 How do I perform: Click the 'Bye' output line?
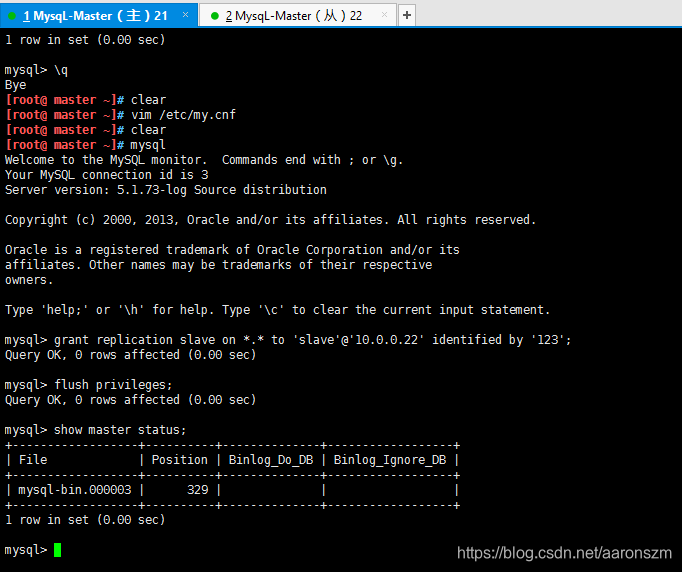16,85
